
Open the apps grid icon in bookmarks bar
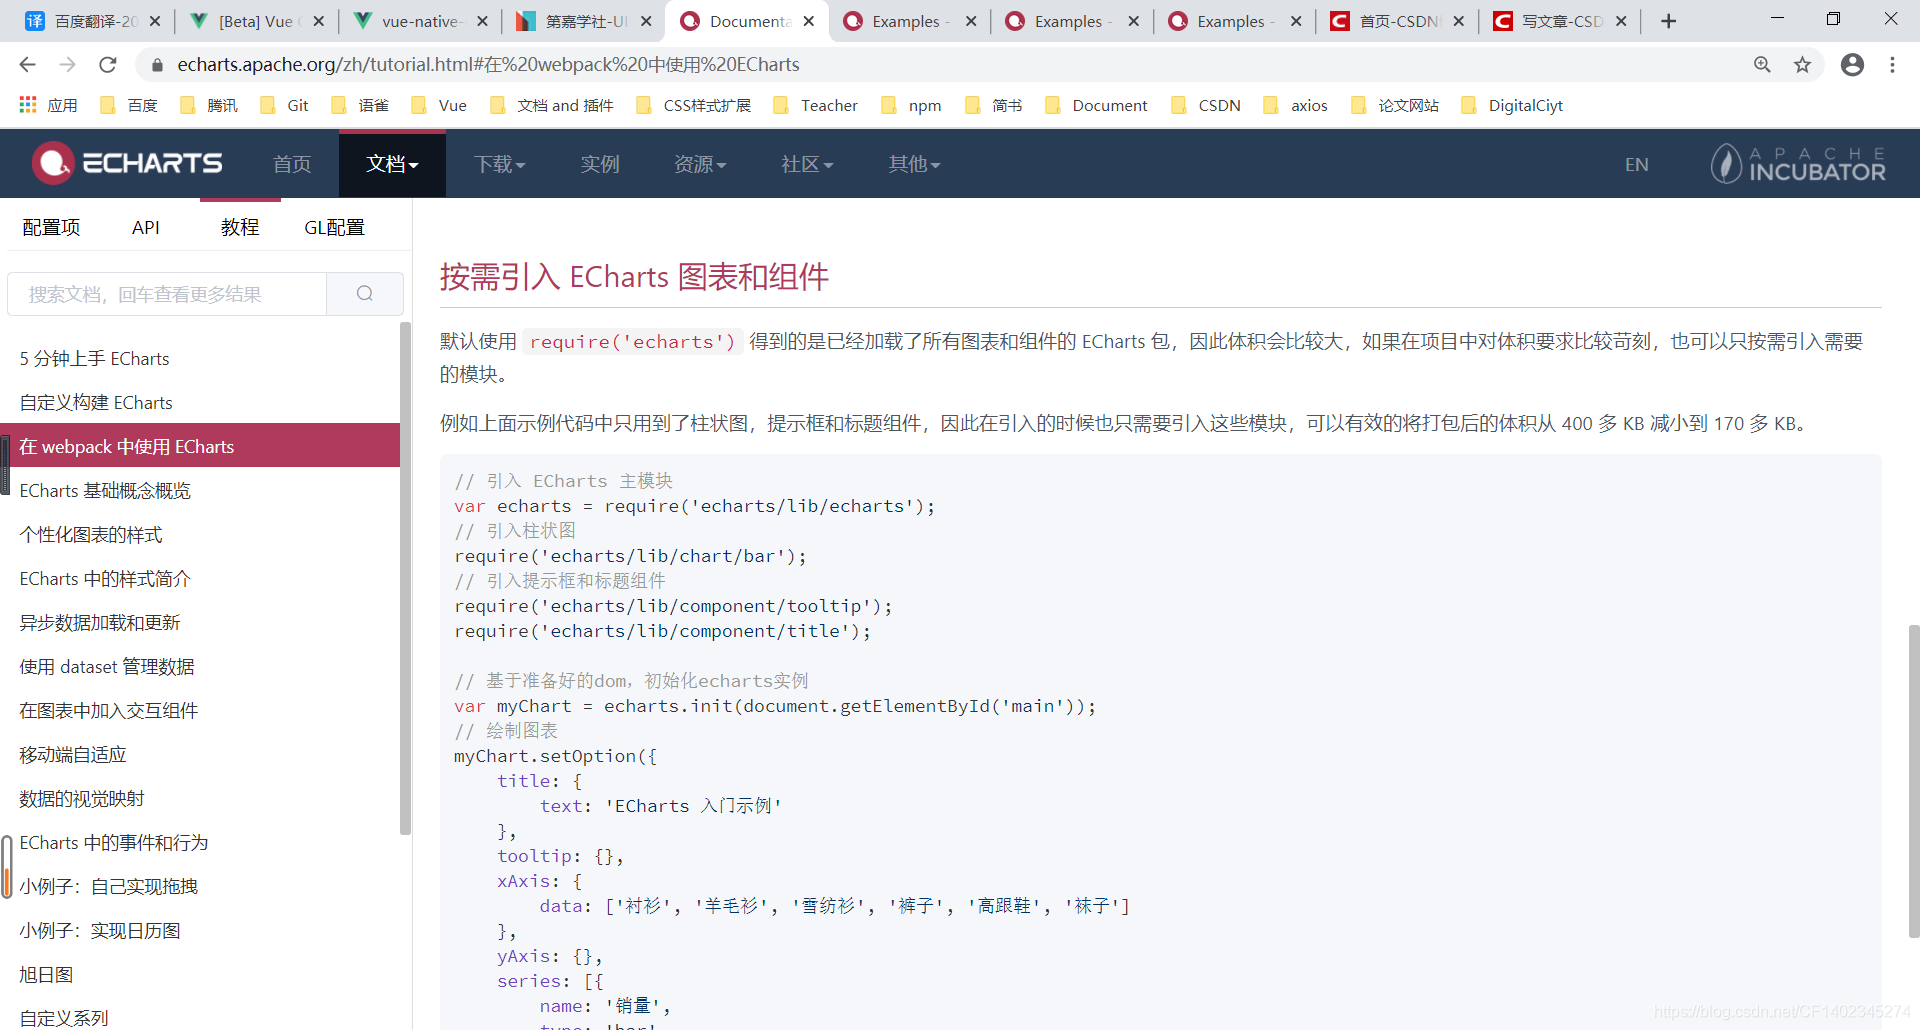click(28, 105)
